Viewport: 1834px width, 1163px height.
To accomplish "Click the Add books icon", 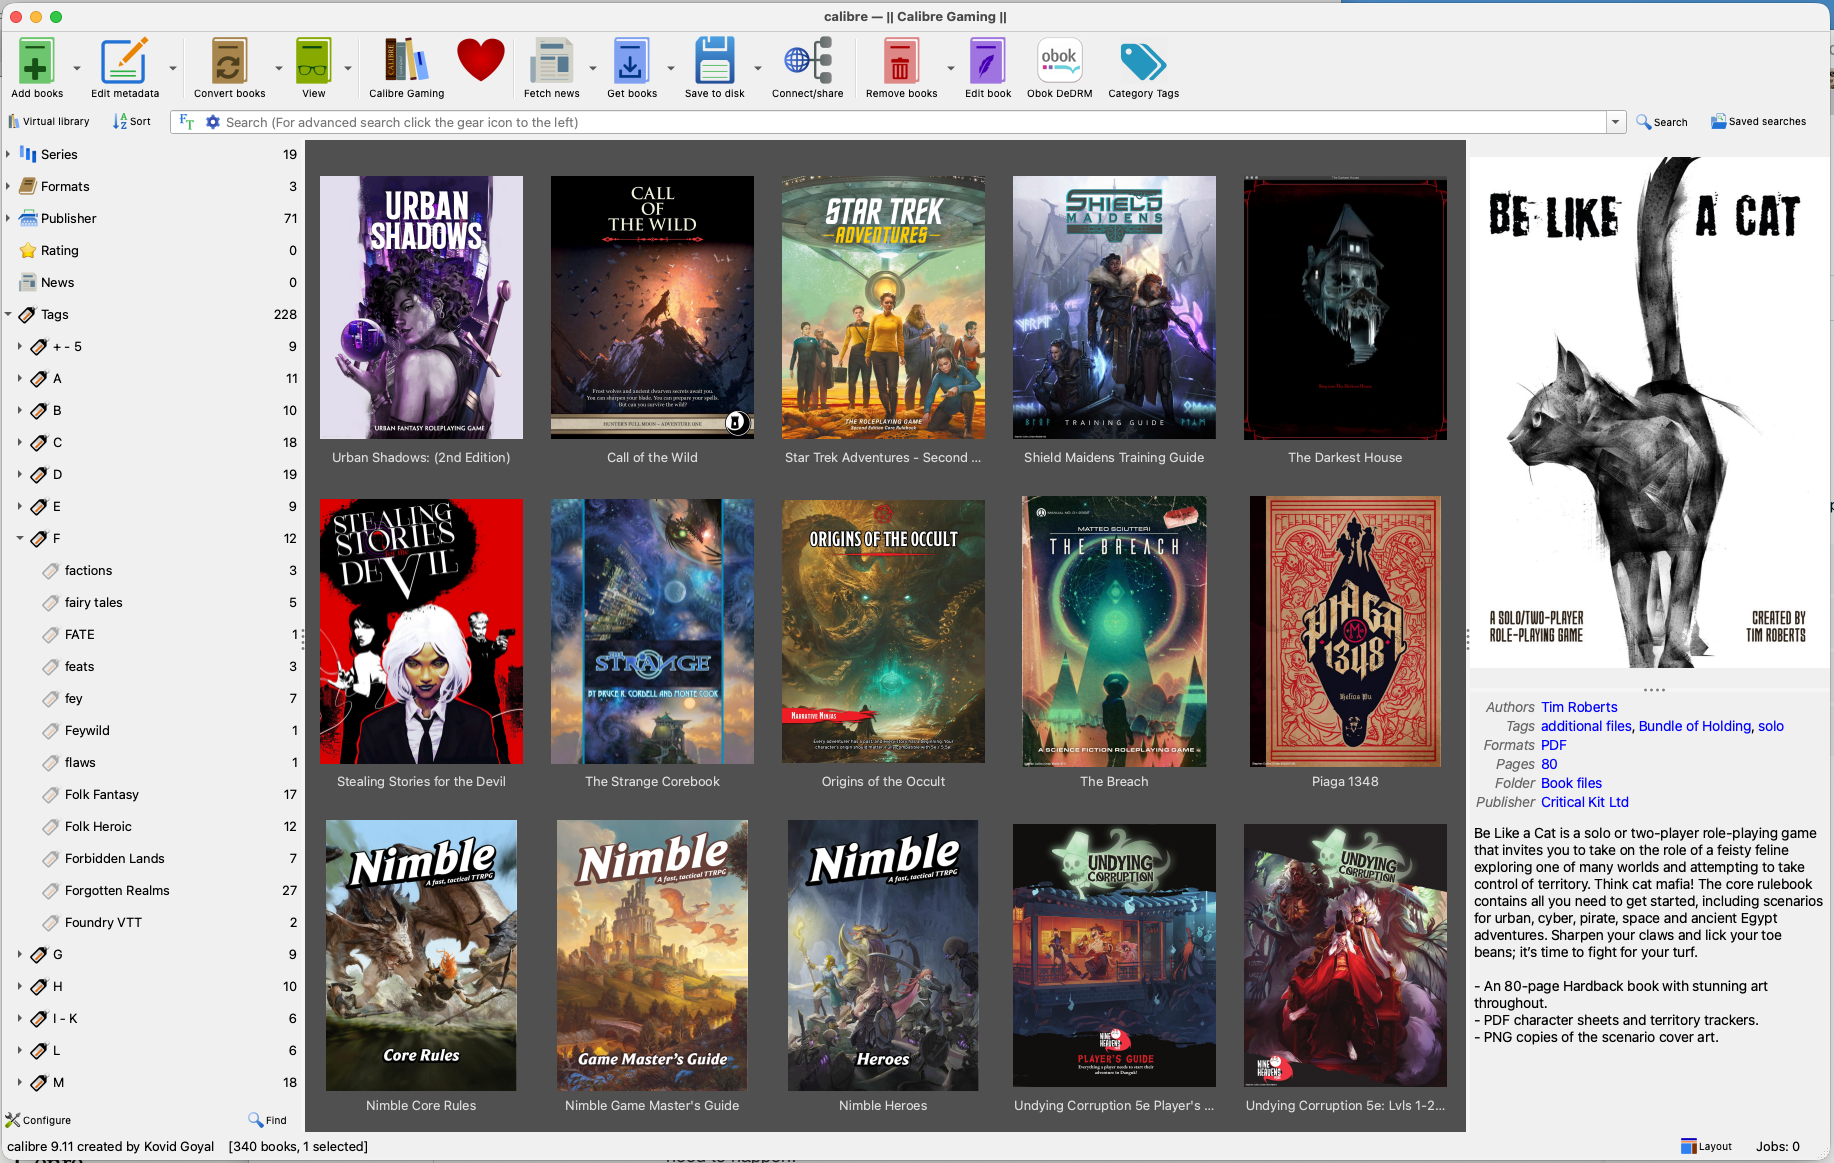I will pyautogui.click(x=36, y=62).
